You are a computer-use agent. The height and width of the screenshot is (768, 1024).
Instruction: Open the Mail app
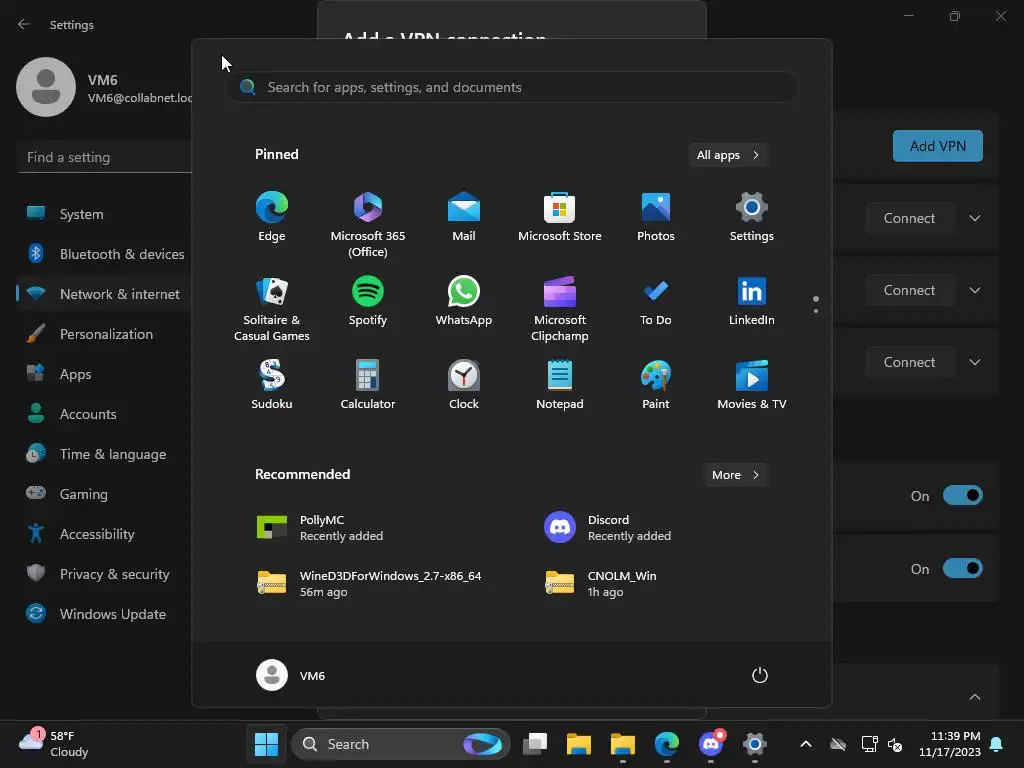464,217
